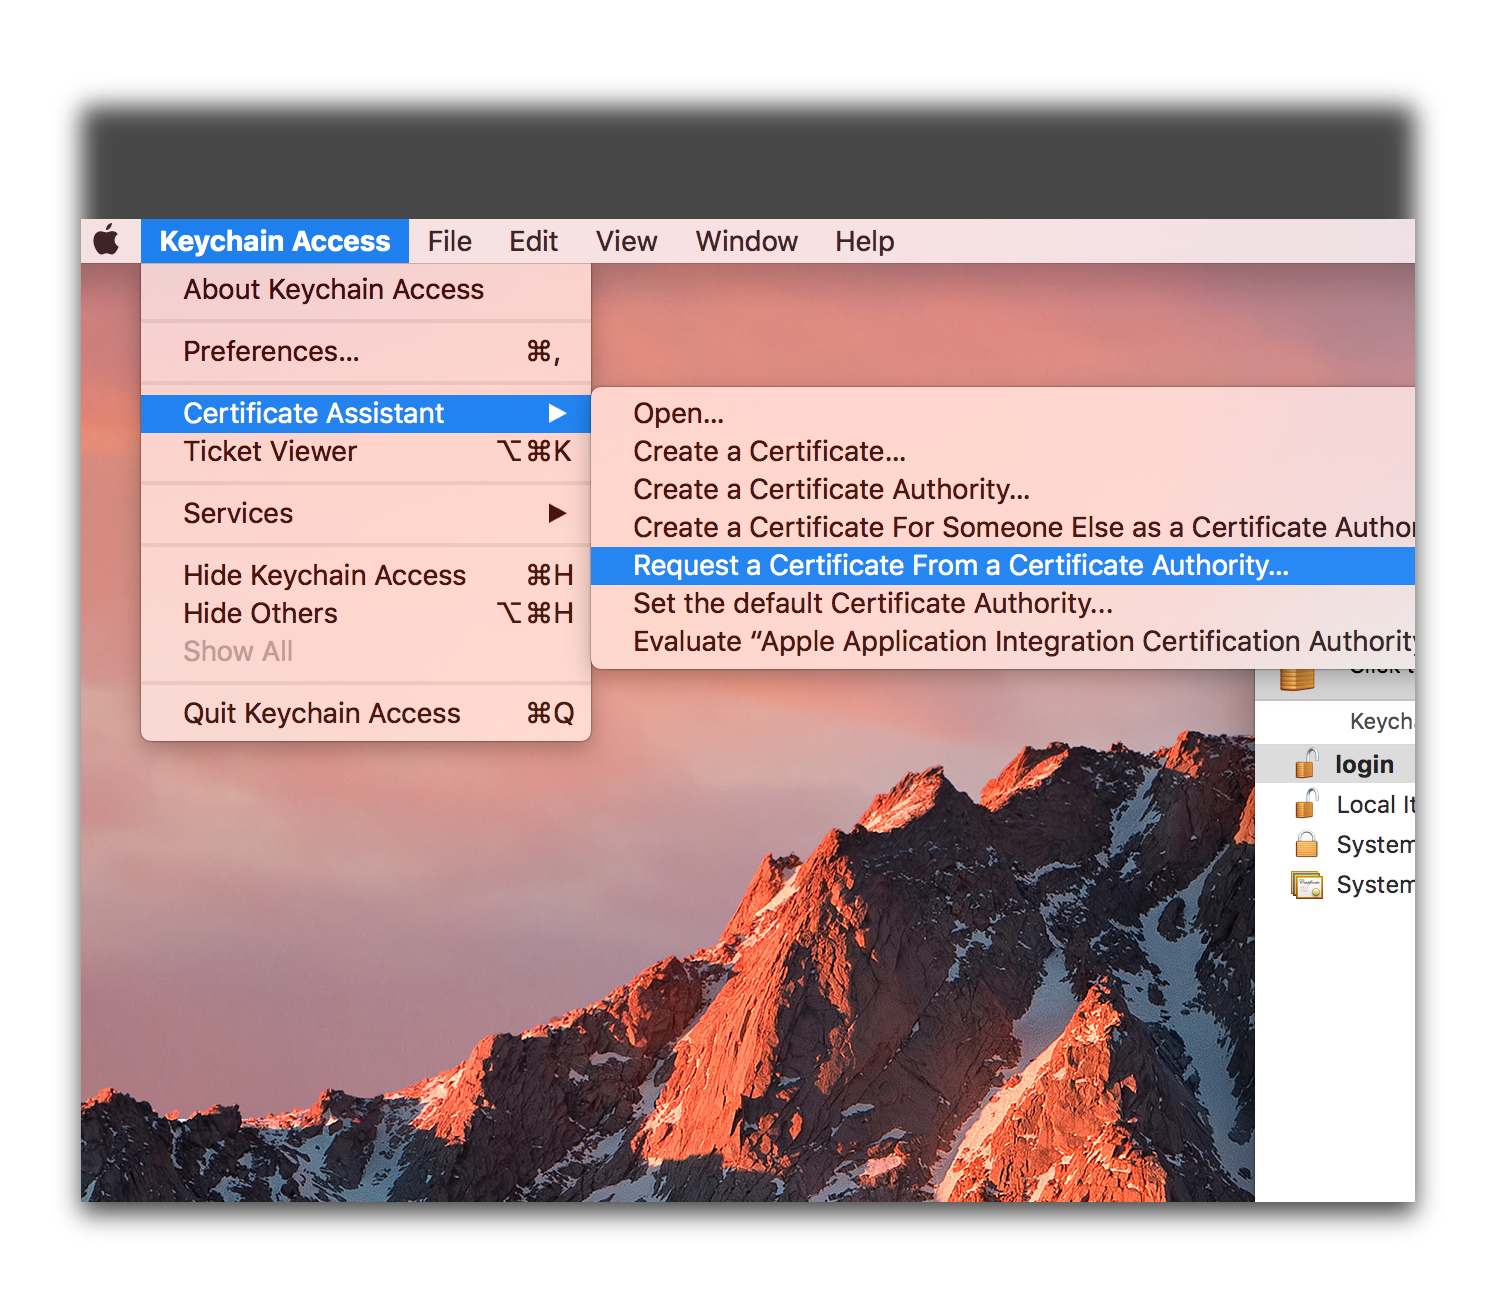1497x1295 pixels.
Task: Select the login keychain label in the sidebar
Action: point(1364,764)
